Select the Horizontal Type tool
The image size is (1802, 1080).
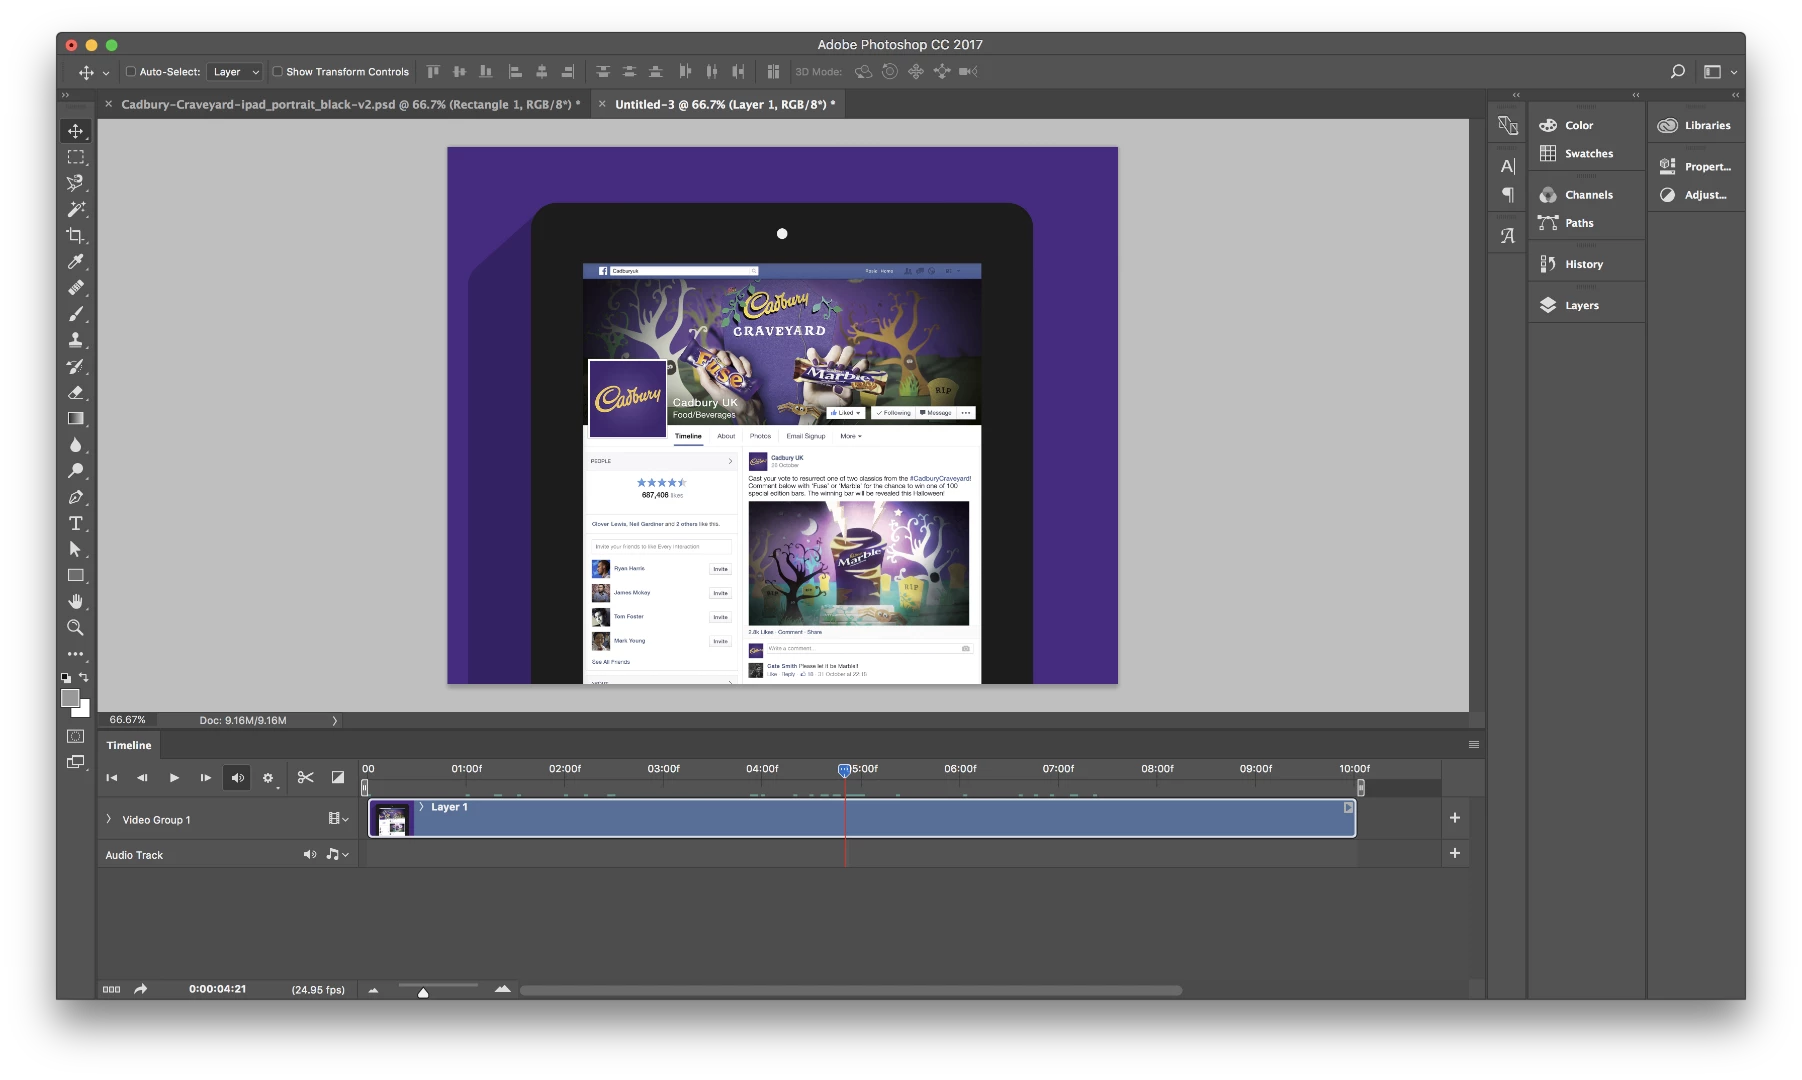click(75, 523)
